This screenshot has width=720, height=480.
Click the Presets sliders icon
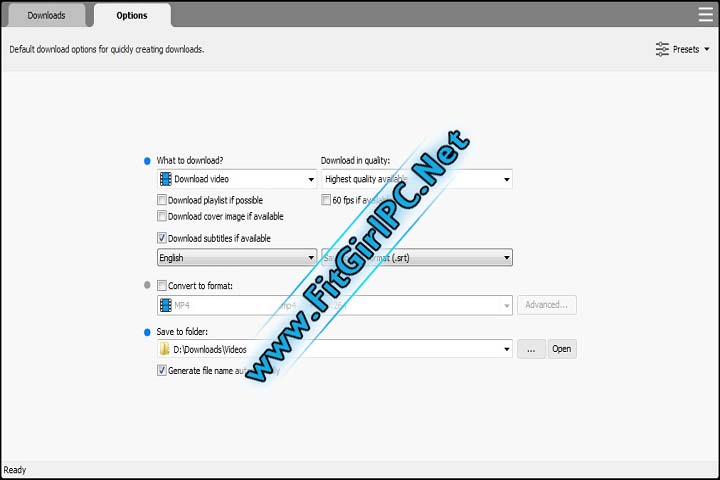[662, 49]
